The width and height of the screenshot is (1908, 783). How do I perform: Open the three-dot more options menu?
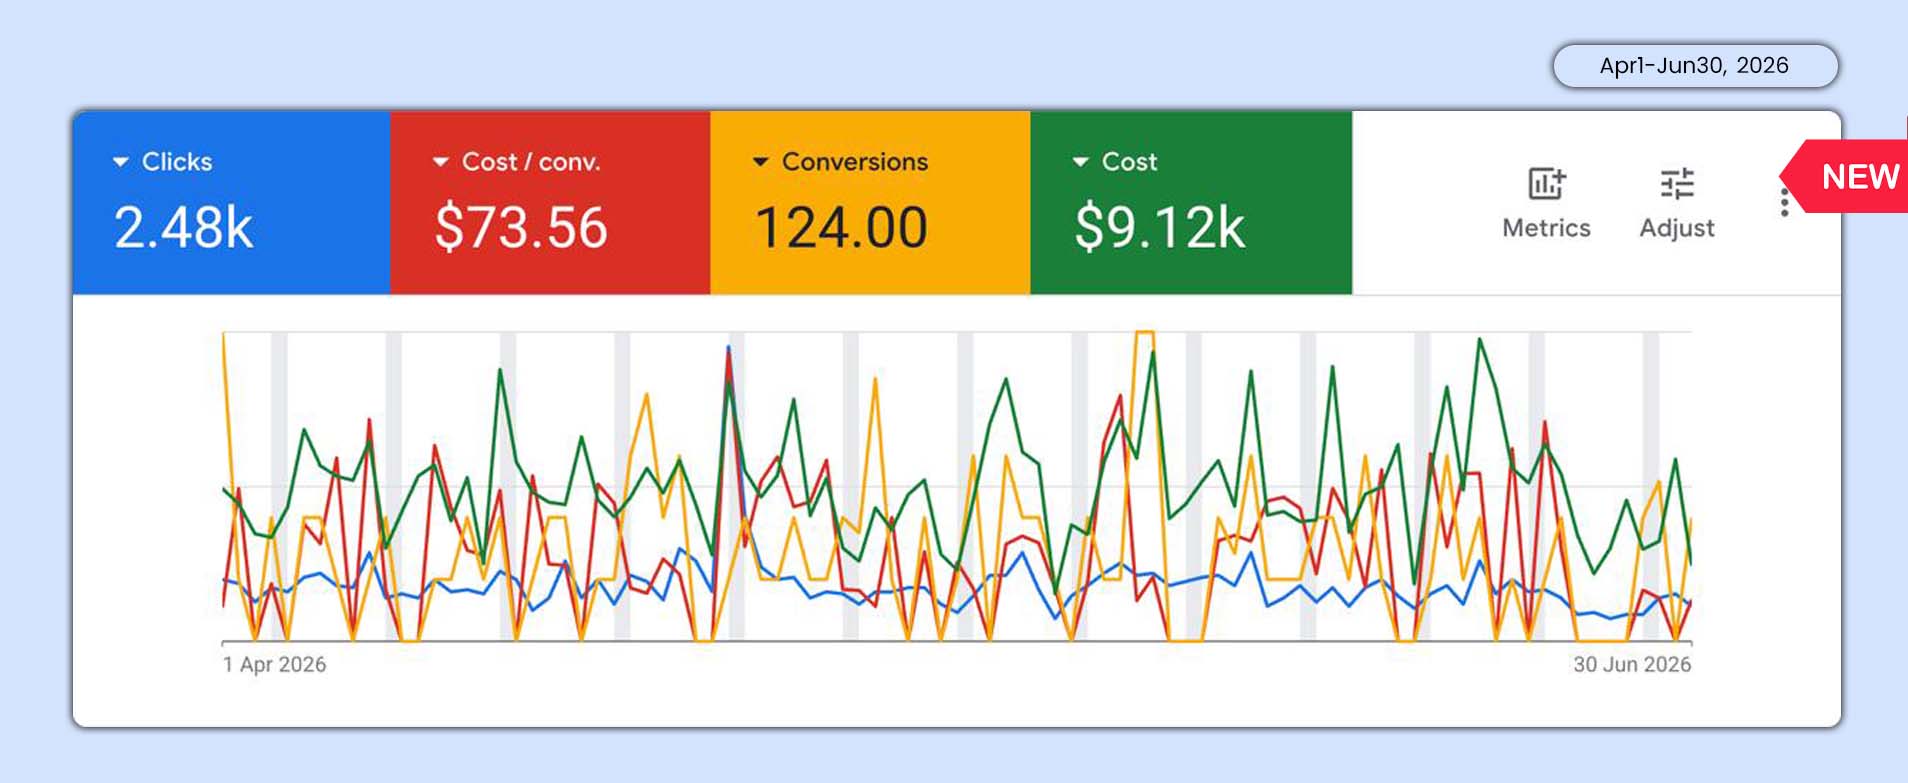point(1784,201)
